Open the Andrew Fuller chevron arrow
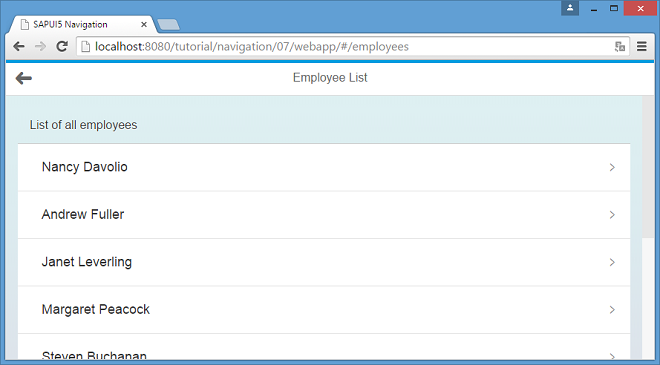Screen dimensions: 660x365 click(612, 215)
